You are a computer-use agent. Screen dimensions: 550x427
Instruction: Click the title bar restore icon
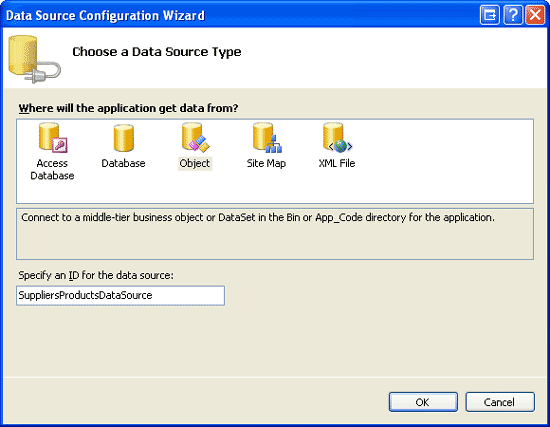[490, 15]
